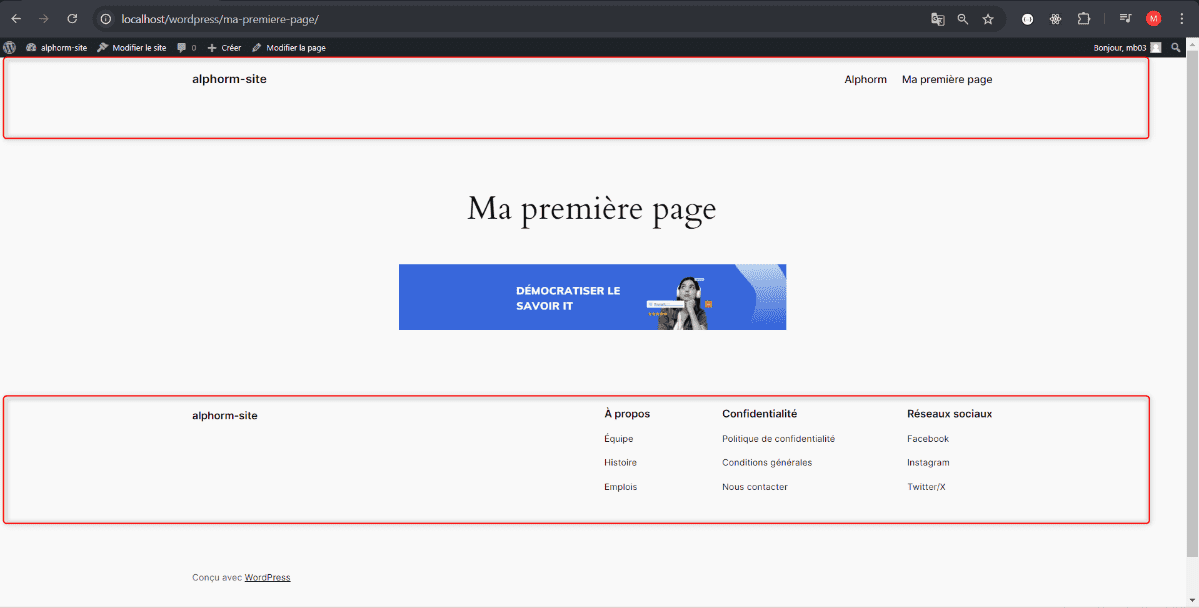Follow the WordPress link in the footer
The width and height of the screenshot is (1199, 608).
[267, 577]
